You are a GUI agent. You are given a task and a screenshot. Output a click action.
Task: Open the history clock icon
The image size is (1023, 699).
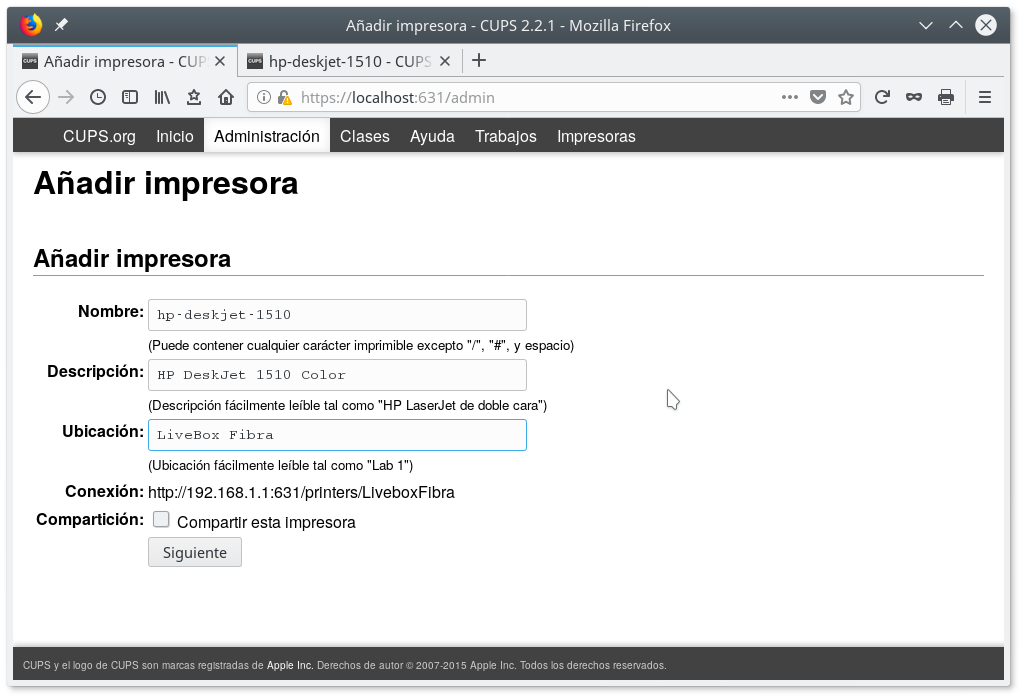click(x=98, y=97)
